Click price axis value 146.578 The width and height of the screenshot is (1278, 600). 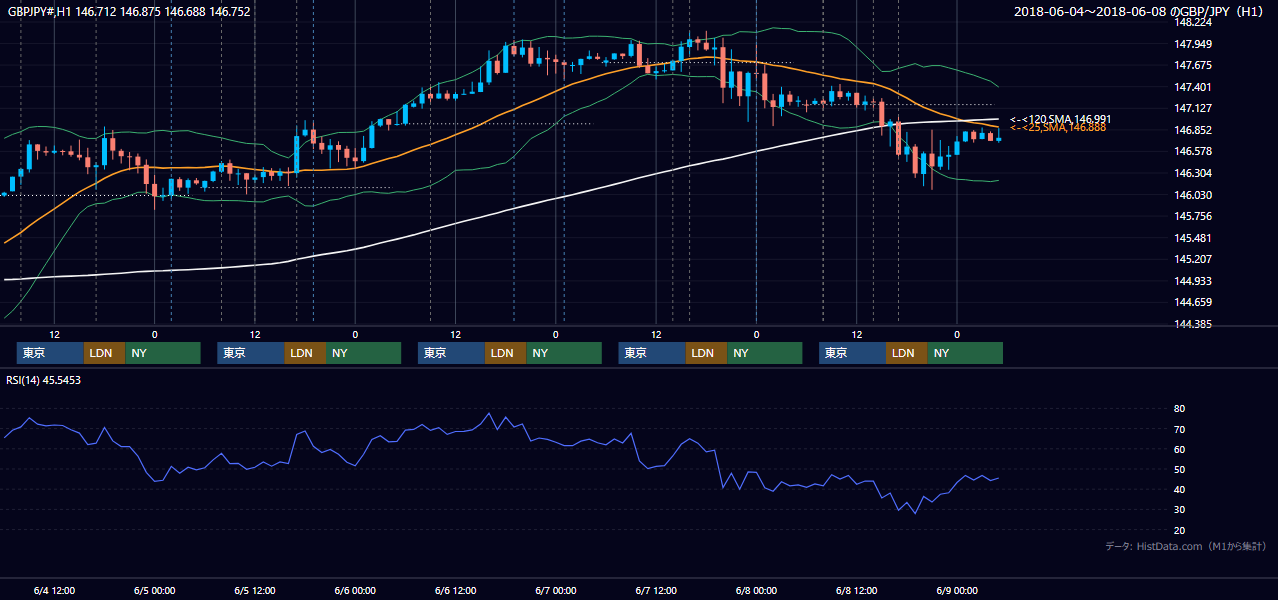coord(1193,152)
